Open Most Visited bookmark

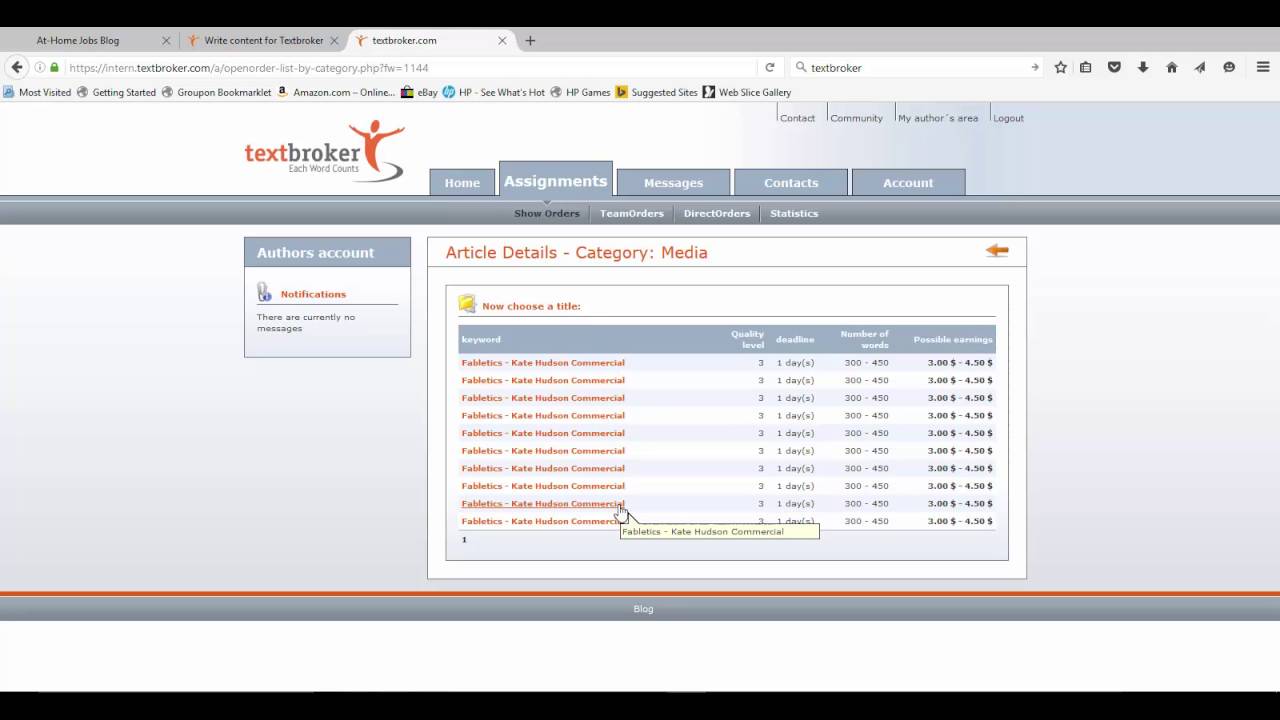(38, 92)
